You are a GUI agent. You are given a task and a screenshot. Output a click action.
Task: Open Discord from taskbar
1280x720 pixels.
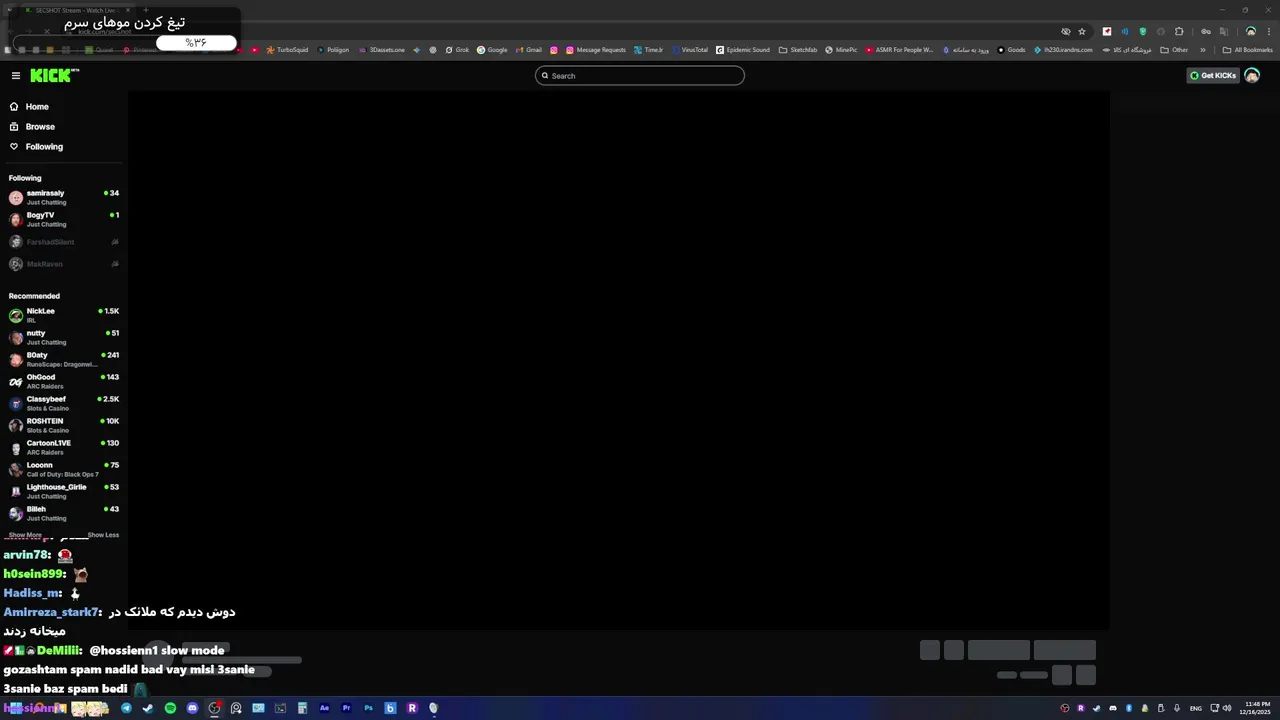tap(192, 708)
